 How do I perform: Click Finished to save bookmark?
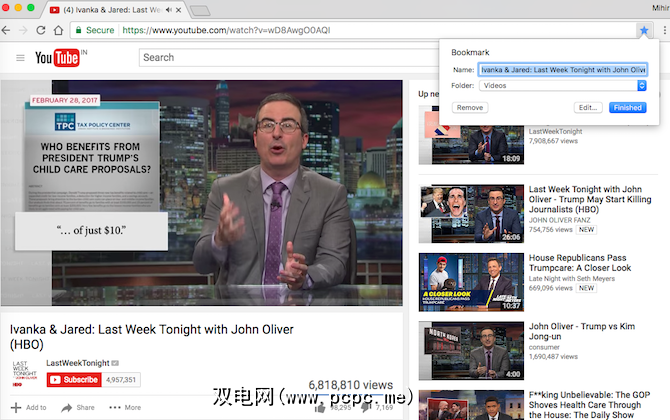(627, 108)
